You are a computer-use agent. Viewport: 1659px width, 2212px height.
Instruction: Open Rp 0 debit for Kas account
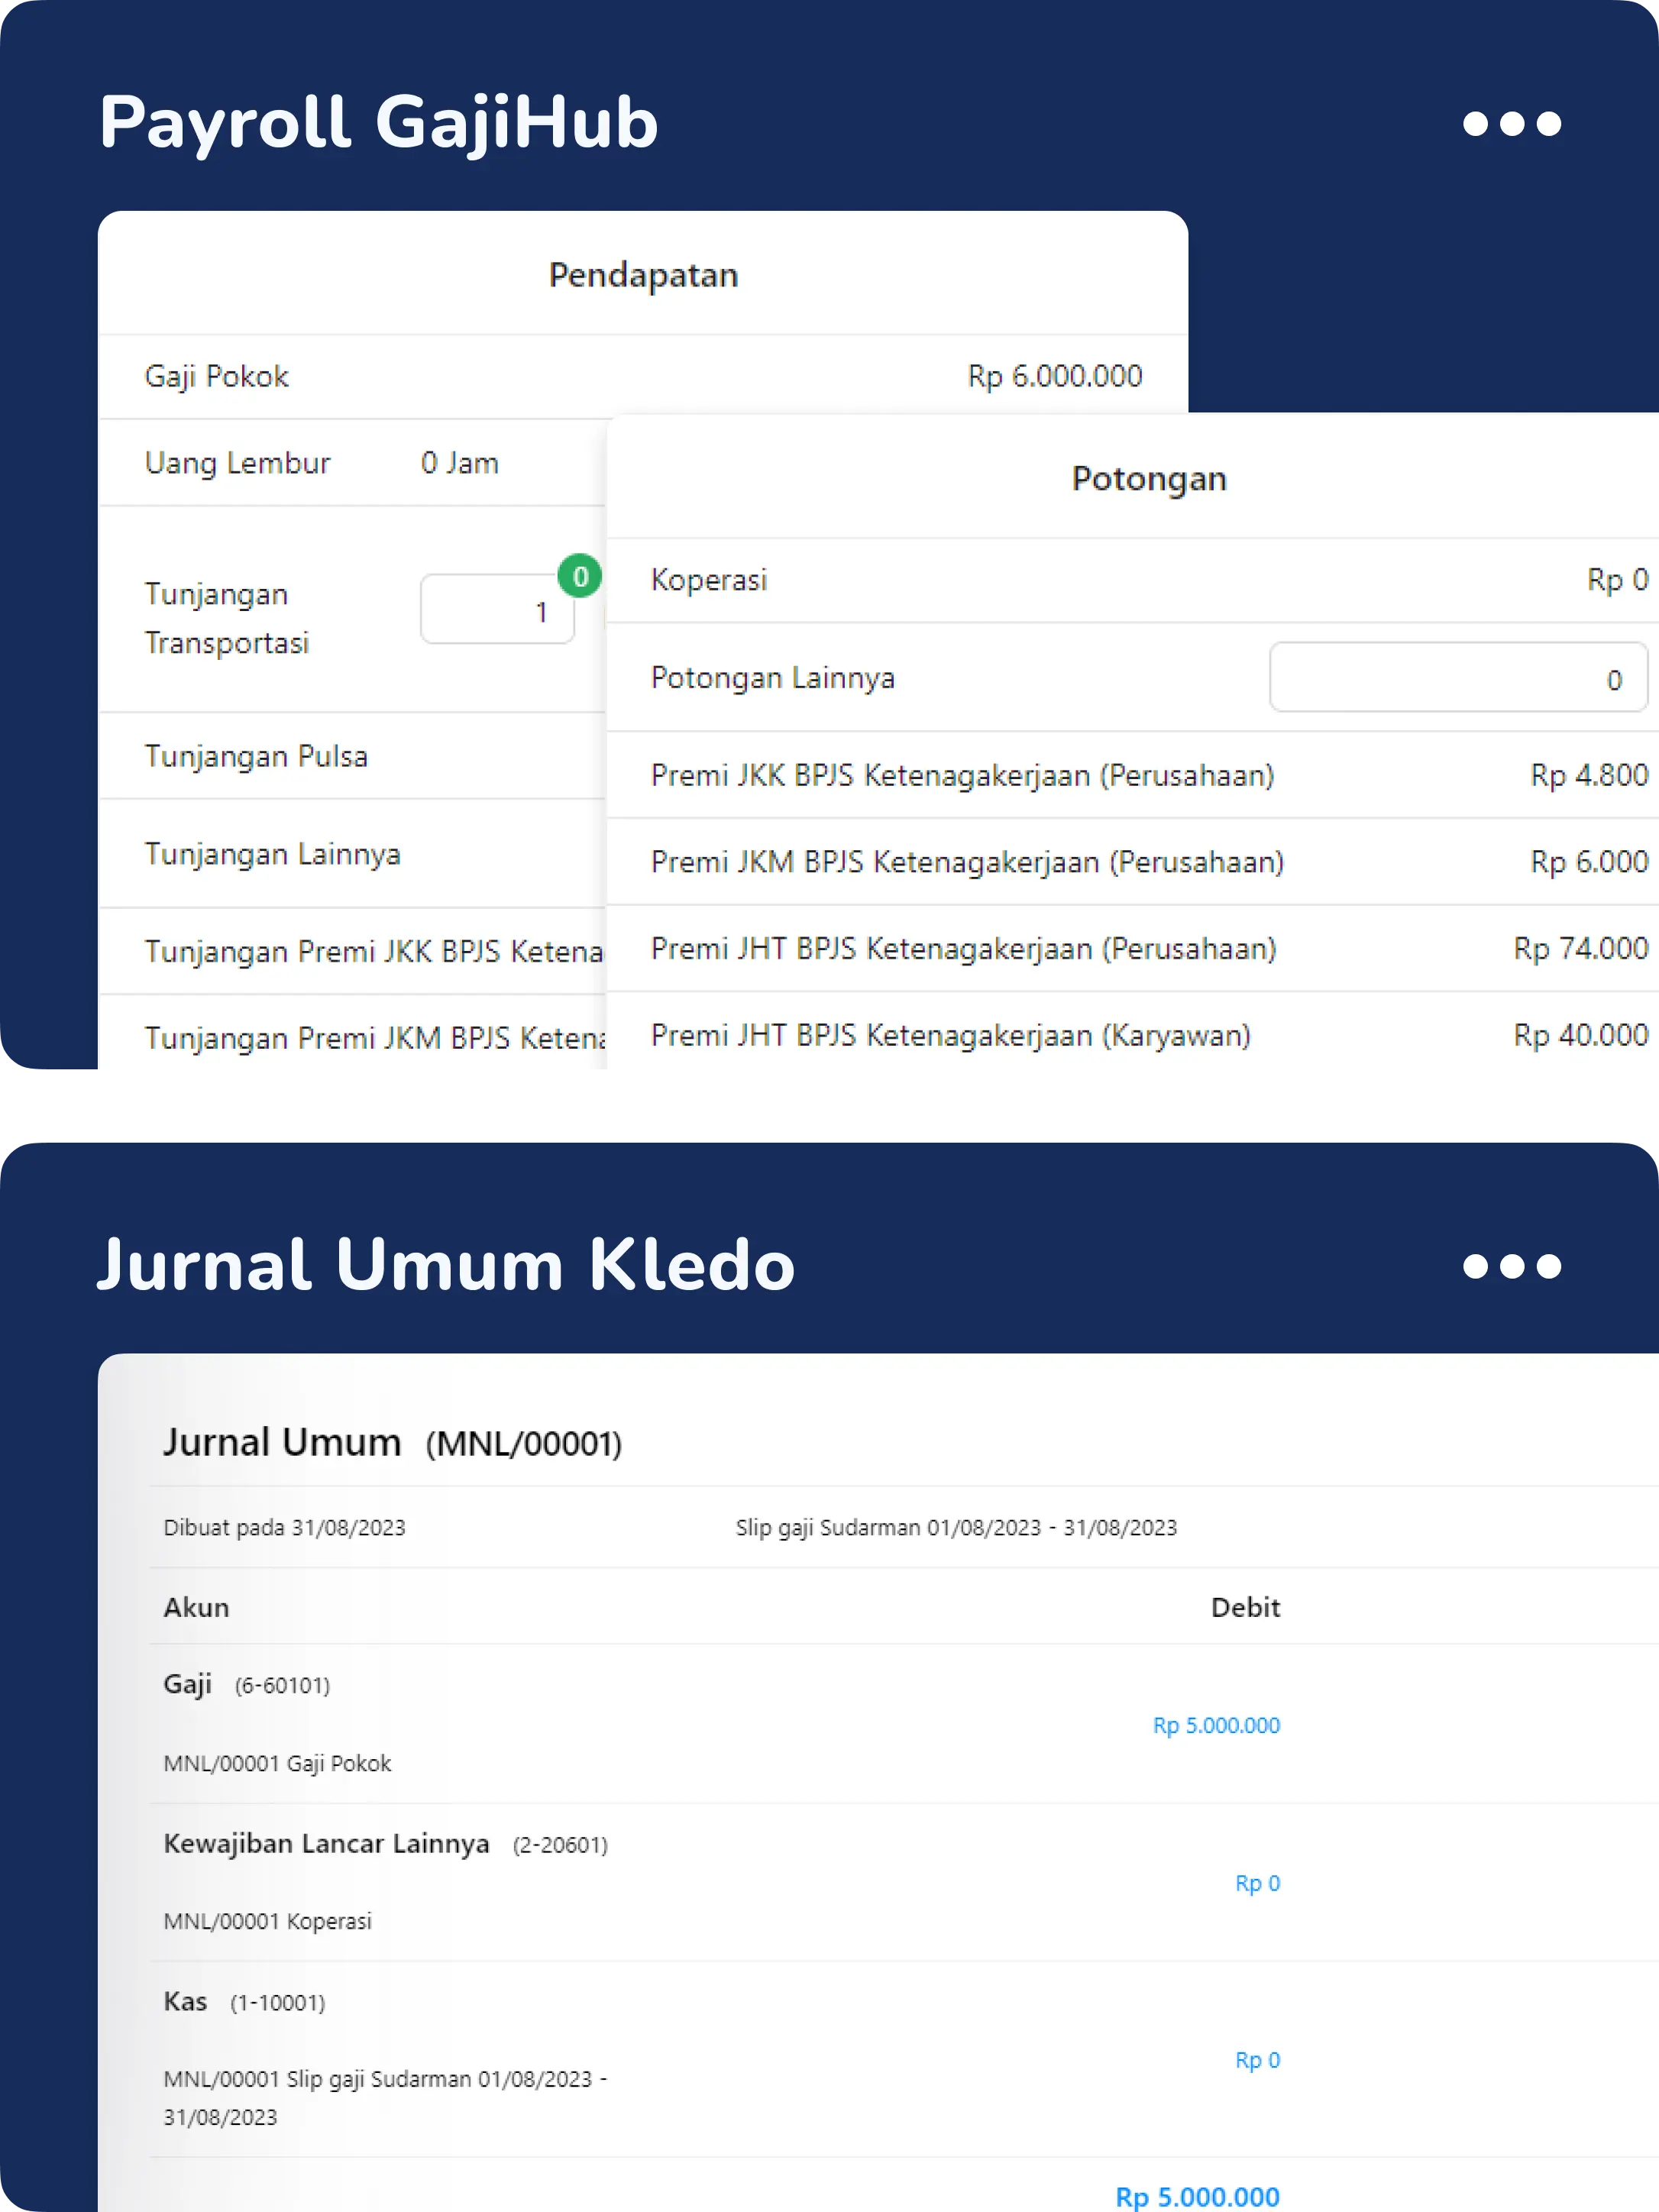pyautogui.click(x=1257, y=2060)
